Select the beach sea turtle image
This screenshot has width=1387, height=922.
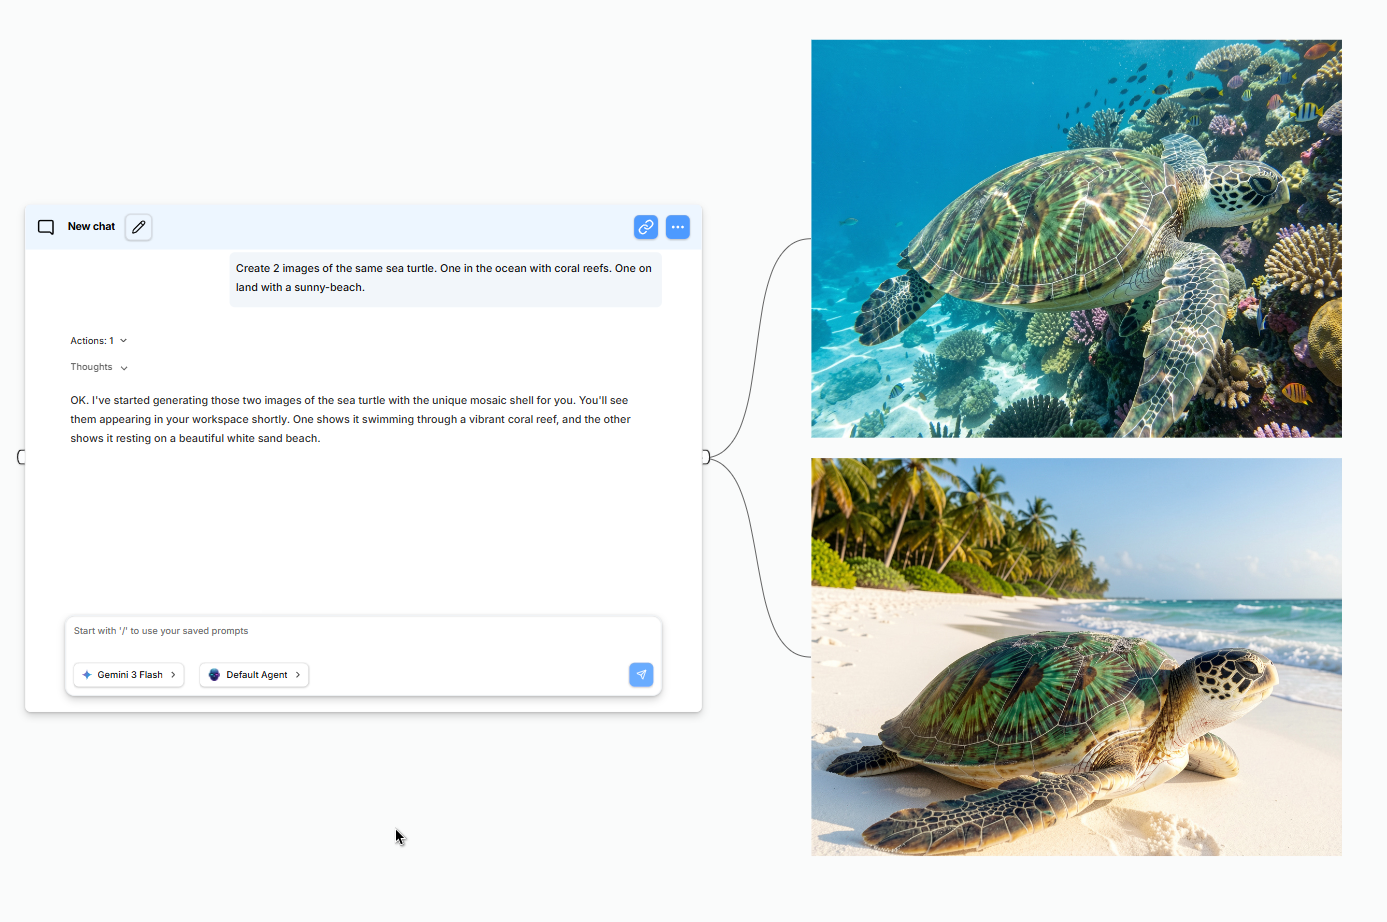point(1076,657)
